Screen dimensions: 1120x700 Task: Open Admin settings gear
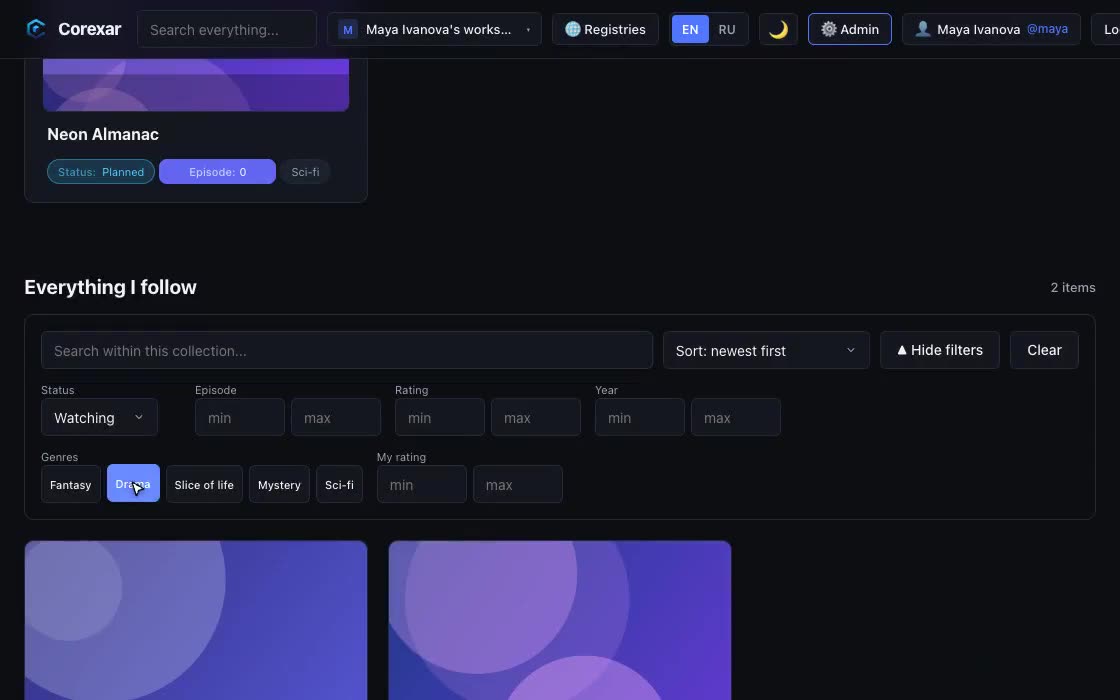[829, 29]
